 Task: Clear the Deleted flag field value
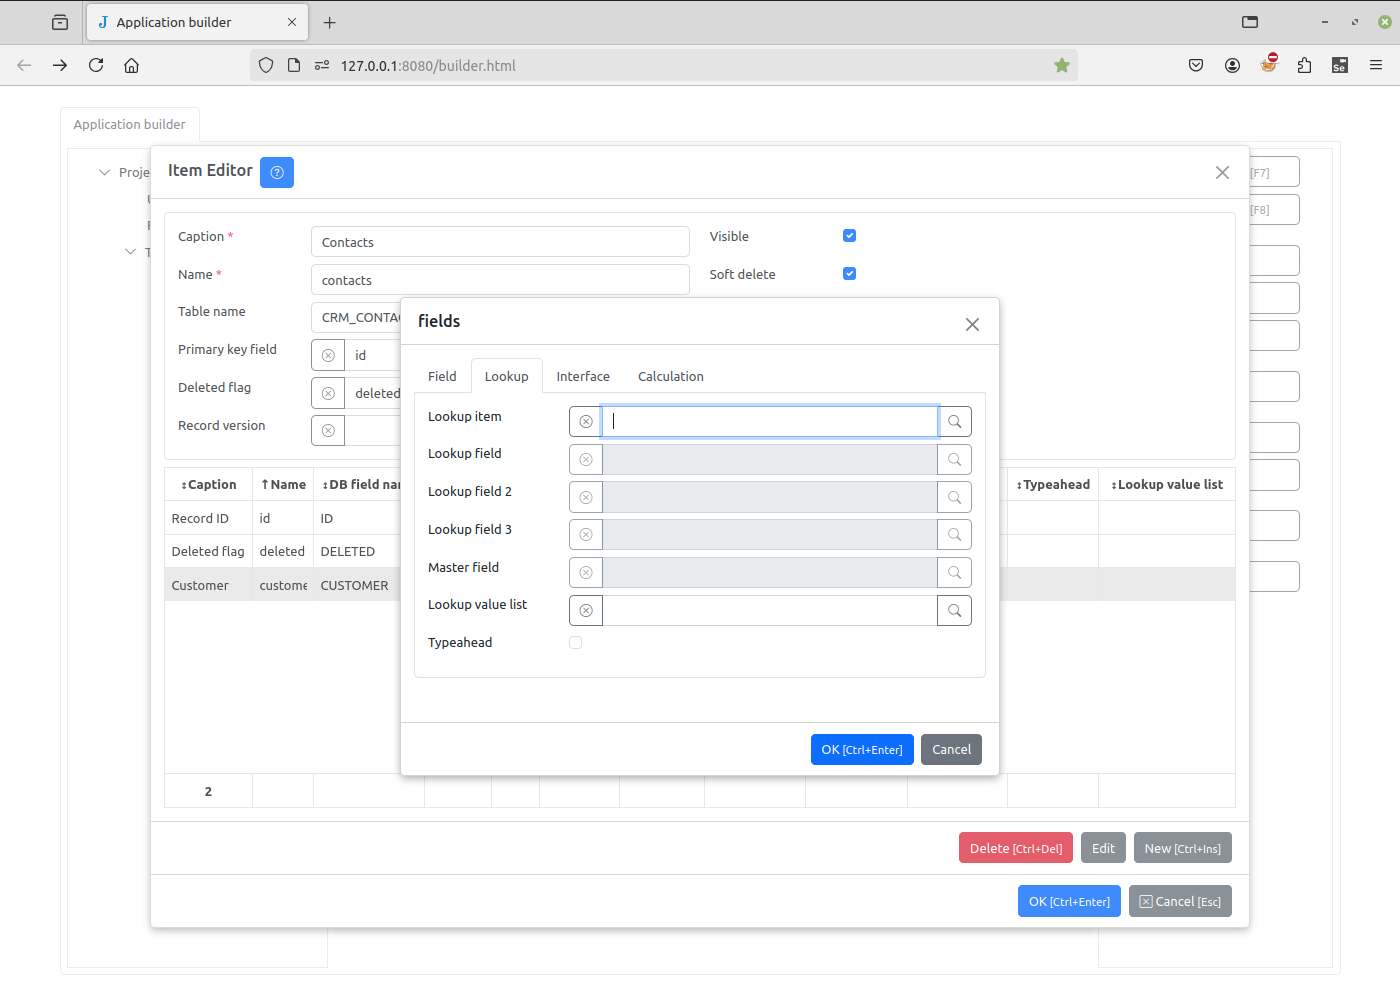pos(328,394)
